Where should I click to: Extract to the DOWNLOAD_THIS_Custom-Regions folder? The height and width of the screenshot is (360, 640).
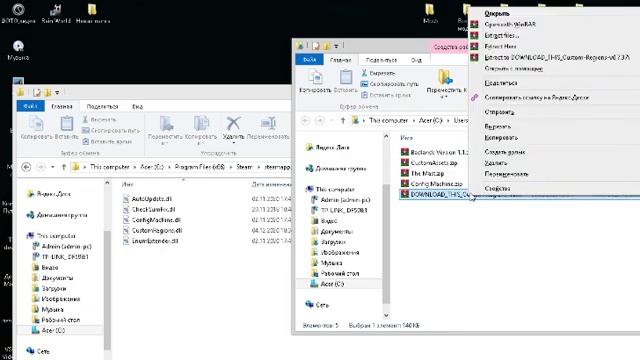tap(557, 58)
